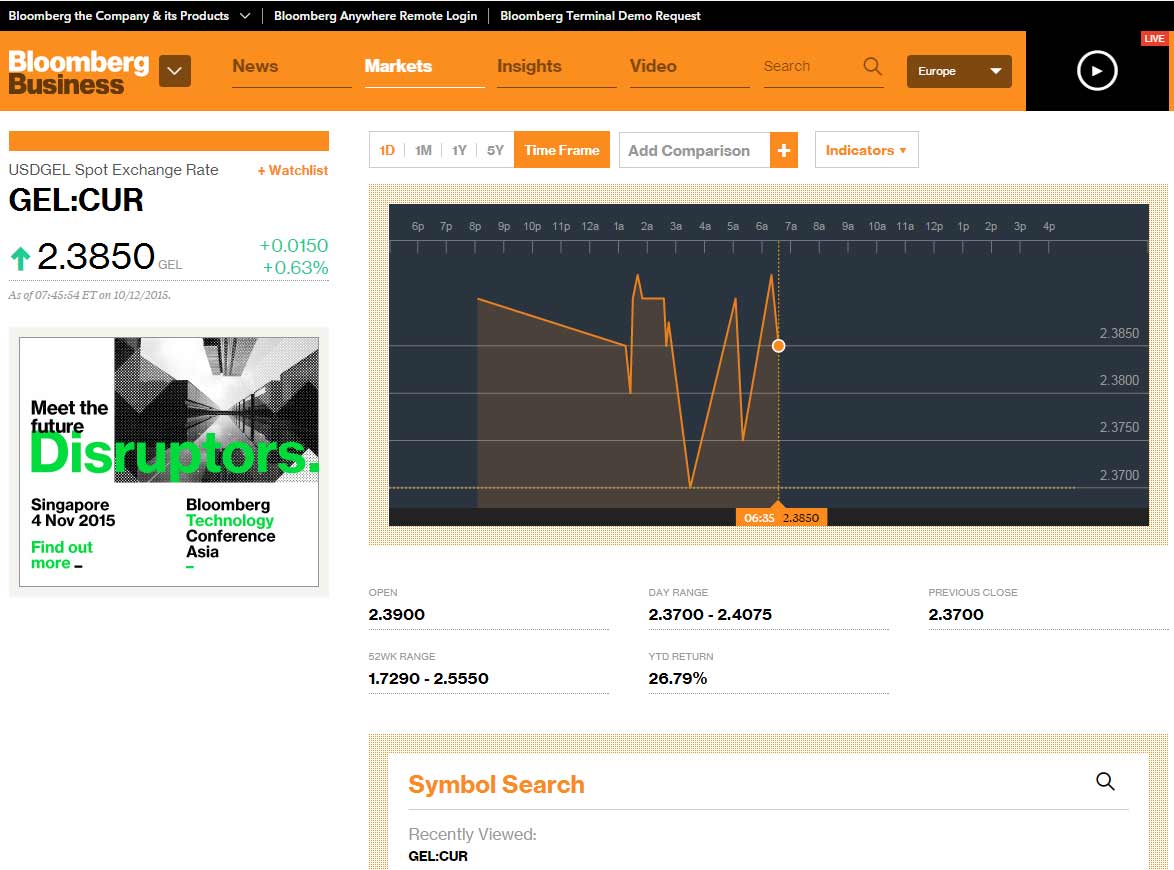Click the search magnifying glass in the navbar
The image size is (1174, 870).
pos(871,66)
